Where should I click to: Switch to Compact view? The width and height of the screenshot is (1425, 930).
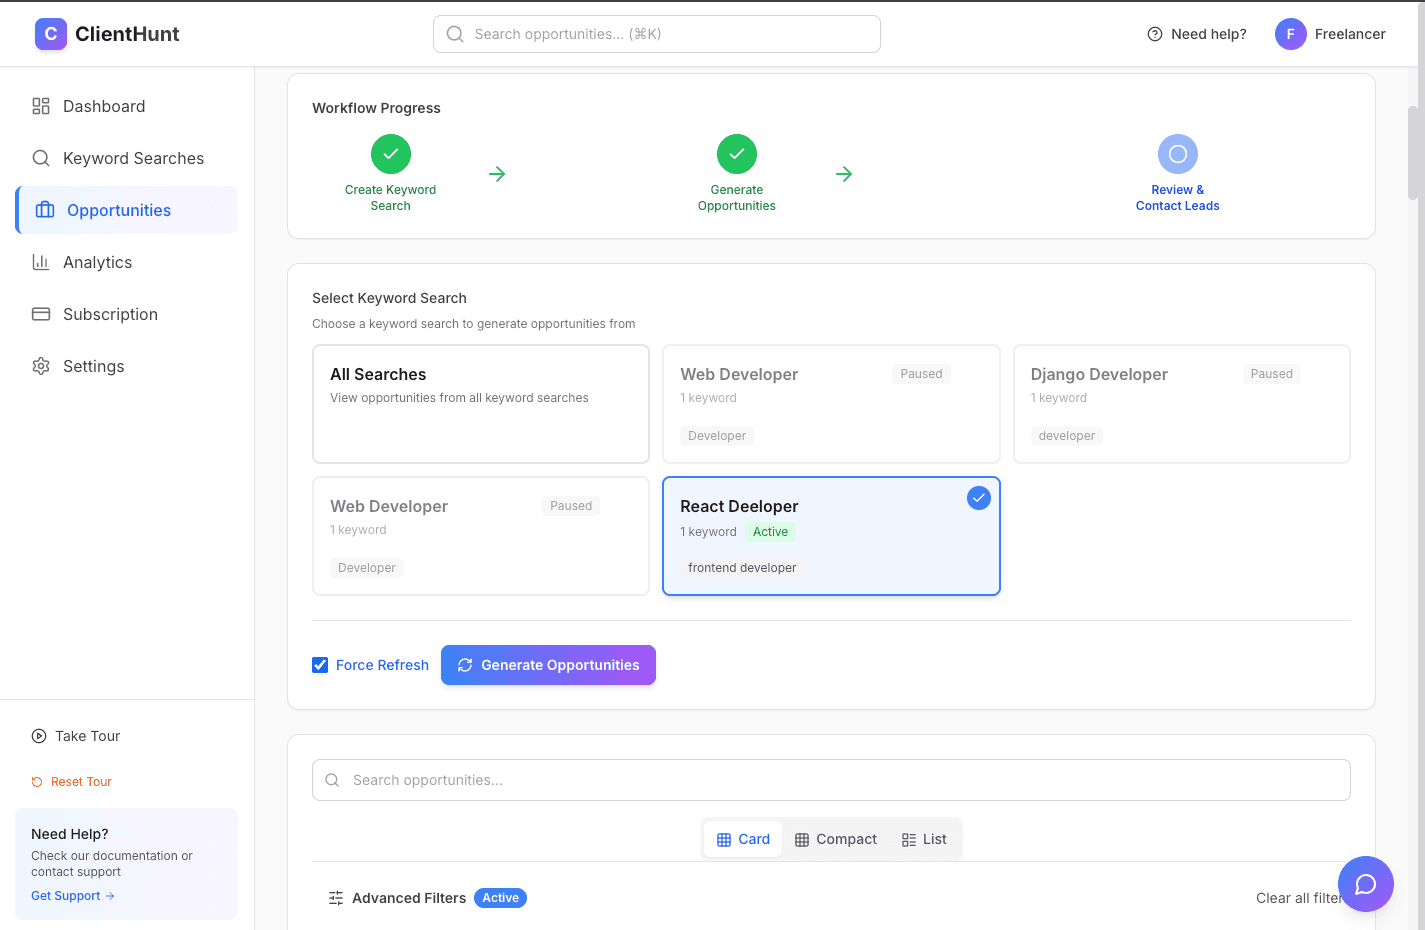pos(836,839)
